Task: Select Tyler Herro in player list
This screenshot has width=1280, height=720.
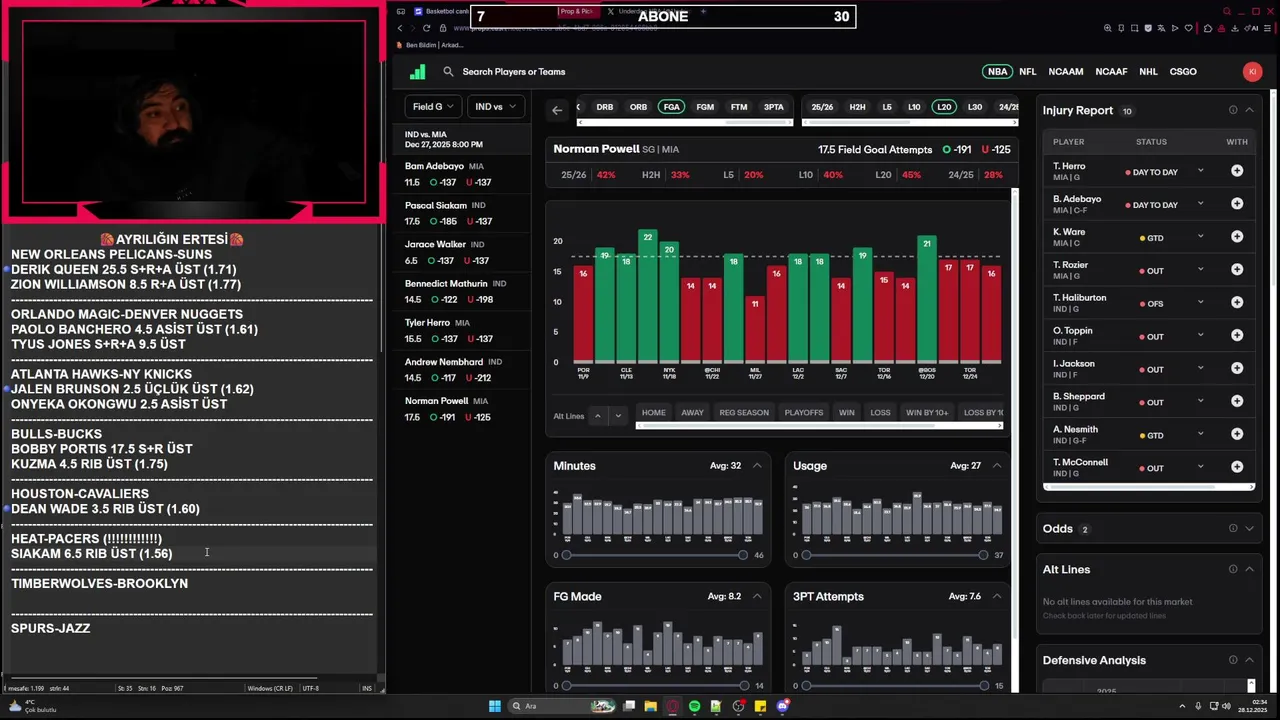Action: click(461, 330)
